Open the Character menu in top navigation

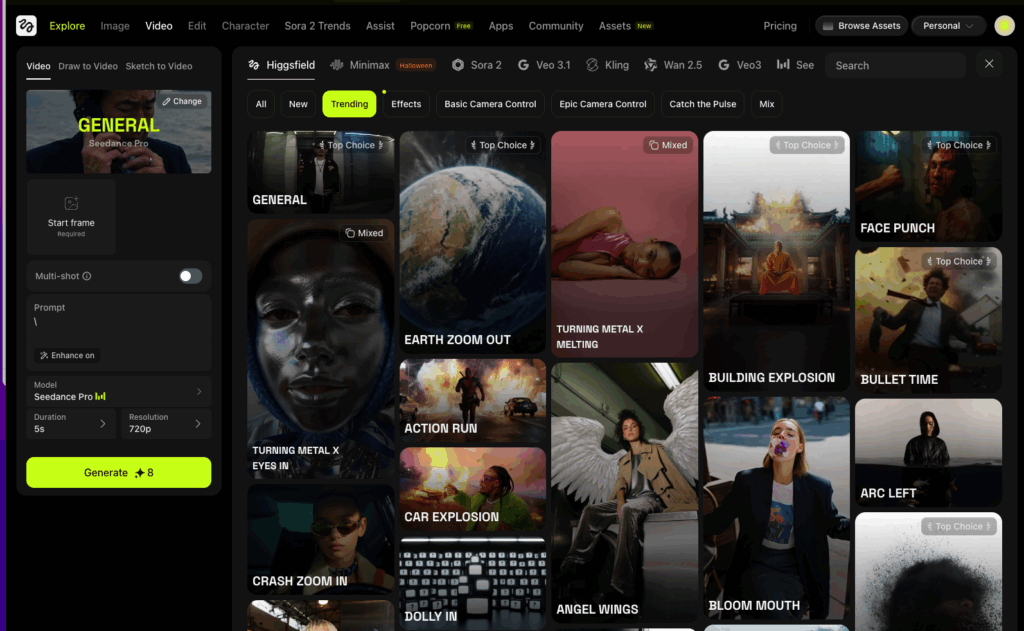[245, 26]
